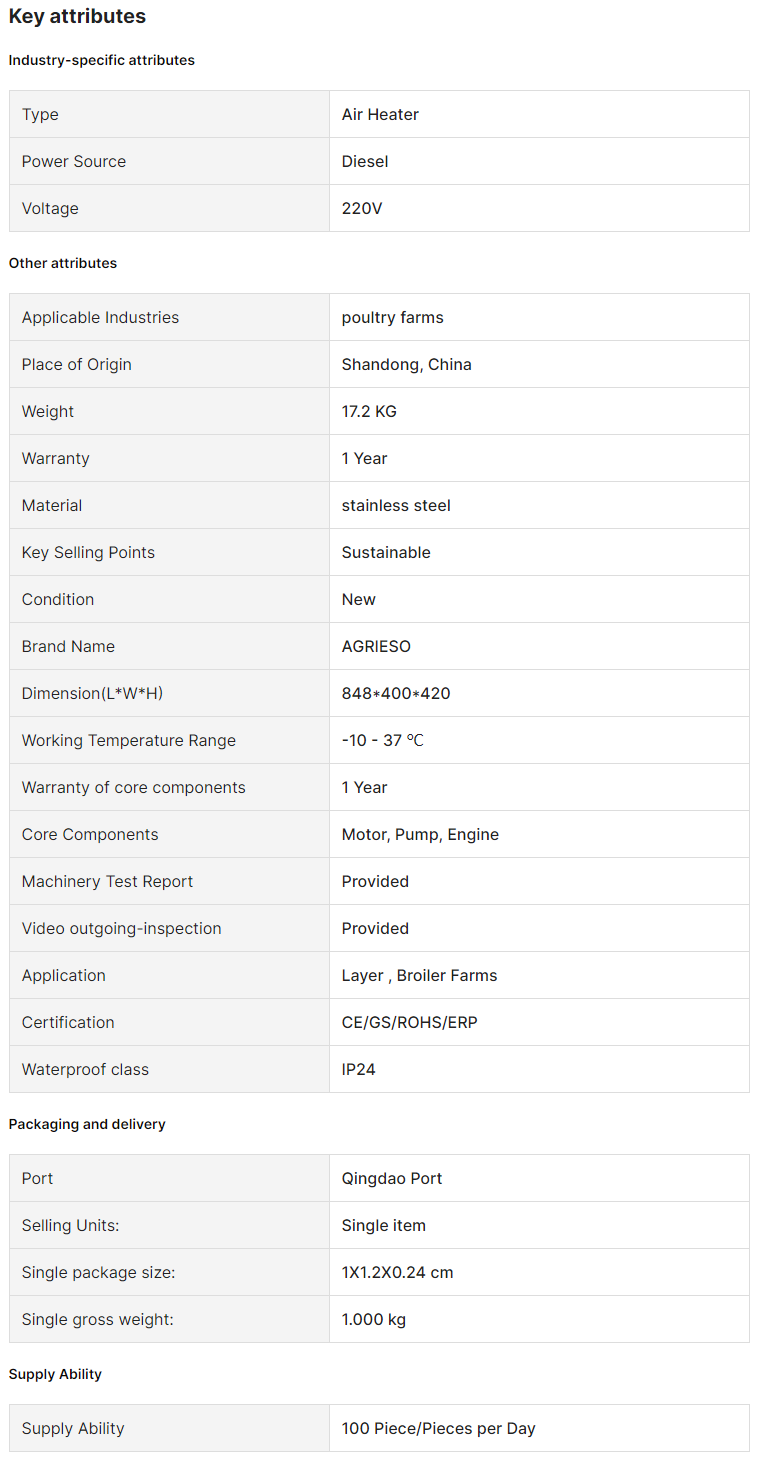Select the Single package size label

tap(98, 1272)
